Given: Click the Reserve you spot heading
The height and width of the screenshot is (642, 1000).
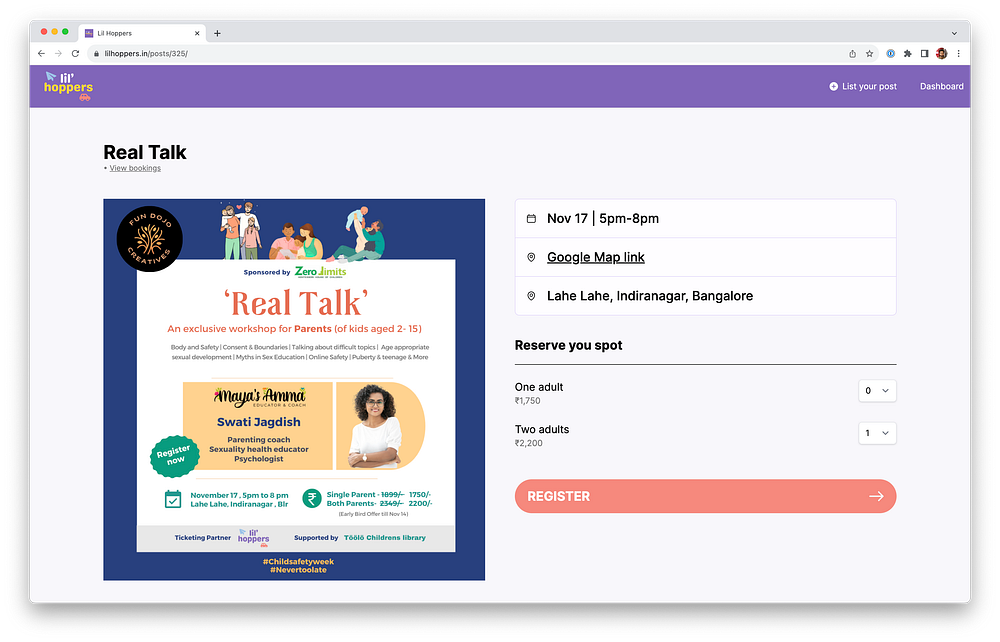Looking at the screenshot, I should 568,346.
